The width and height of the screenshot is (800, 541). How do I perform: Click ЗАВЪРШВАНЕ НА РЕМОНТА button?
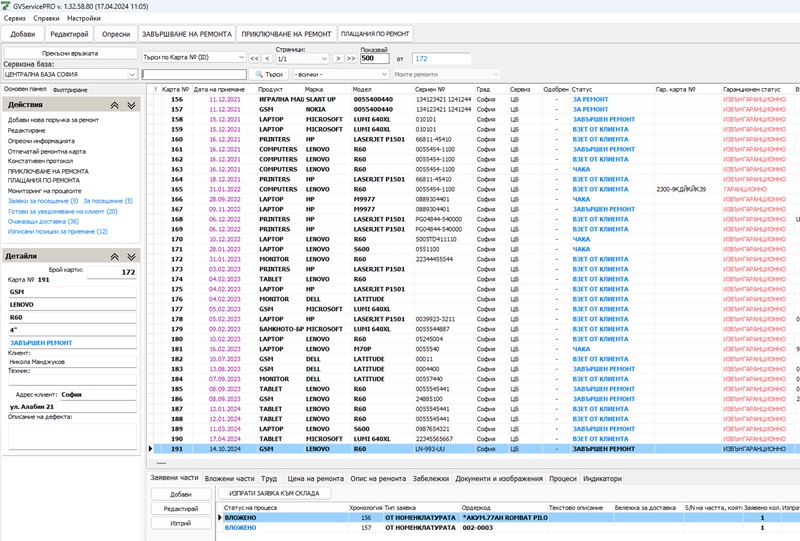[x=187, y=34]
